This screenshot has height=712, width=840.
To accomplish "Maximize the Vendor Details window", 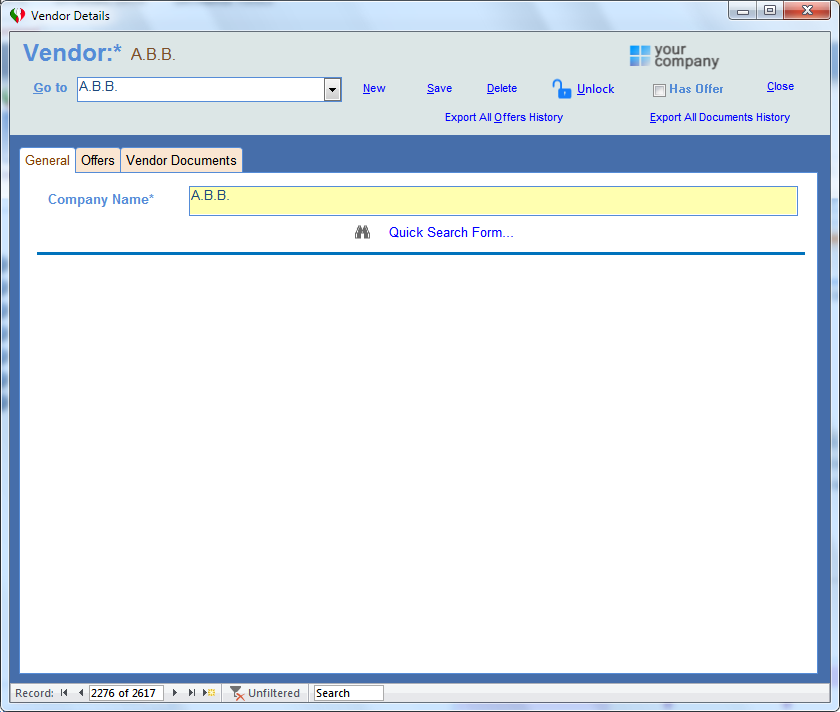I will tap(770, 10).
